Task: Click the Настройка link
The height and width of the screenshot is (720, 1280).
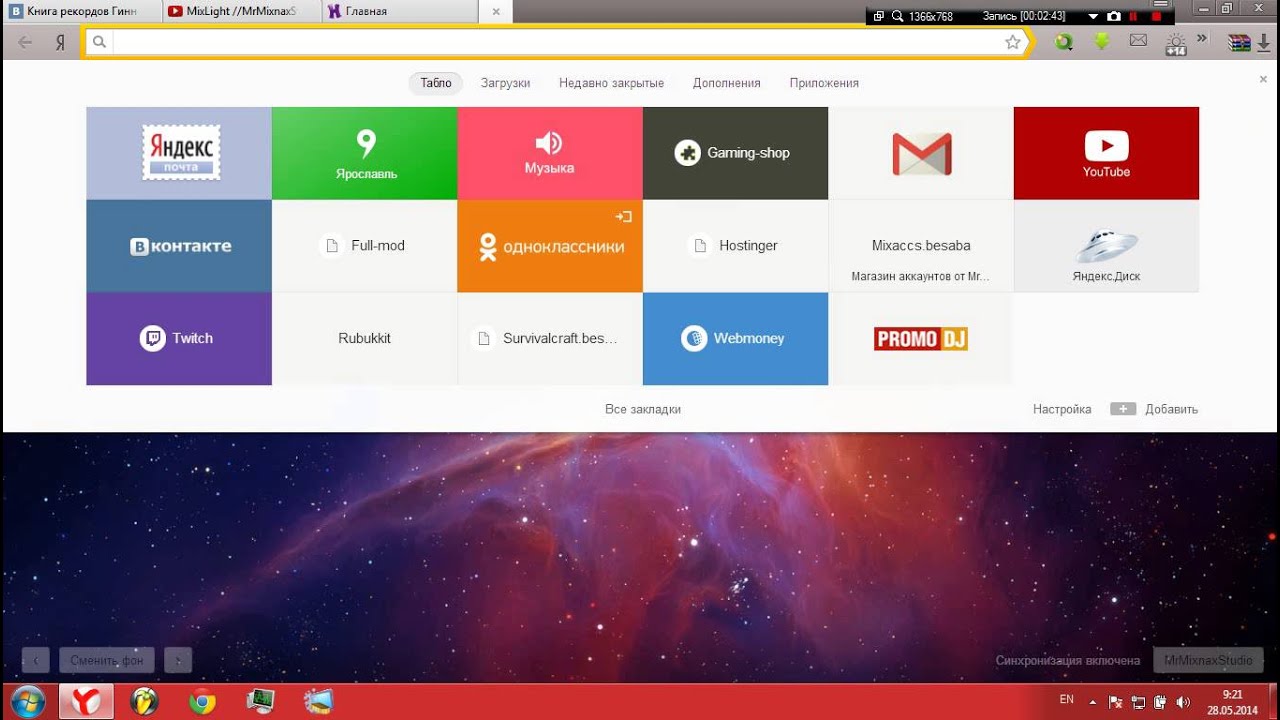Action: pyautogui.click(x=1062, y=409)
